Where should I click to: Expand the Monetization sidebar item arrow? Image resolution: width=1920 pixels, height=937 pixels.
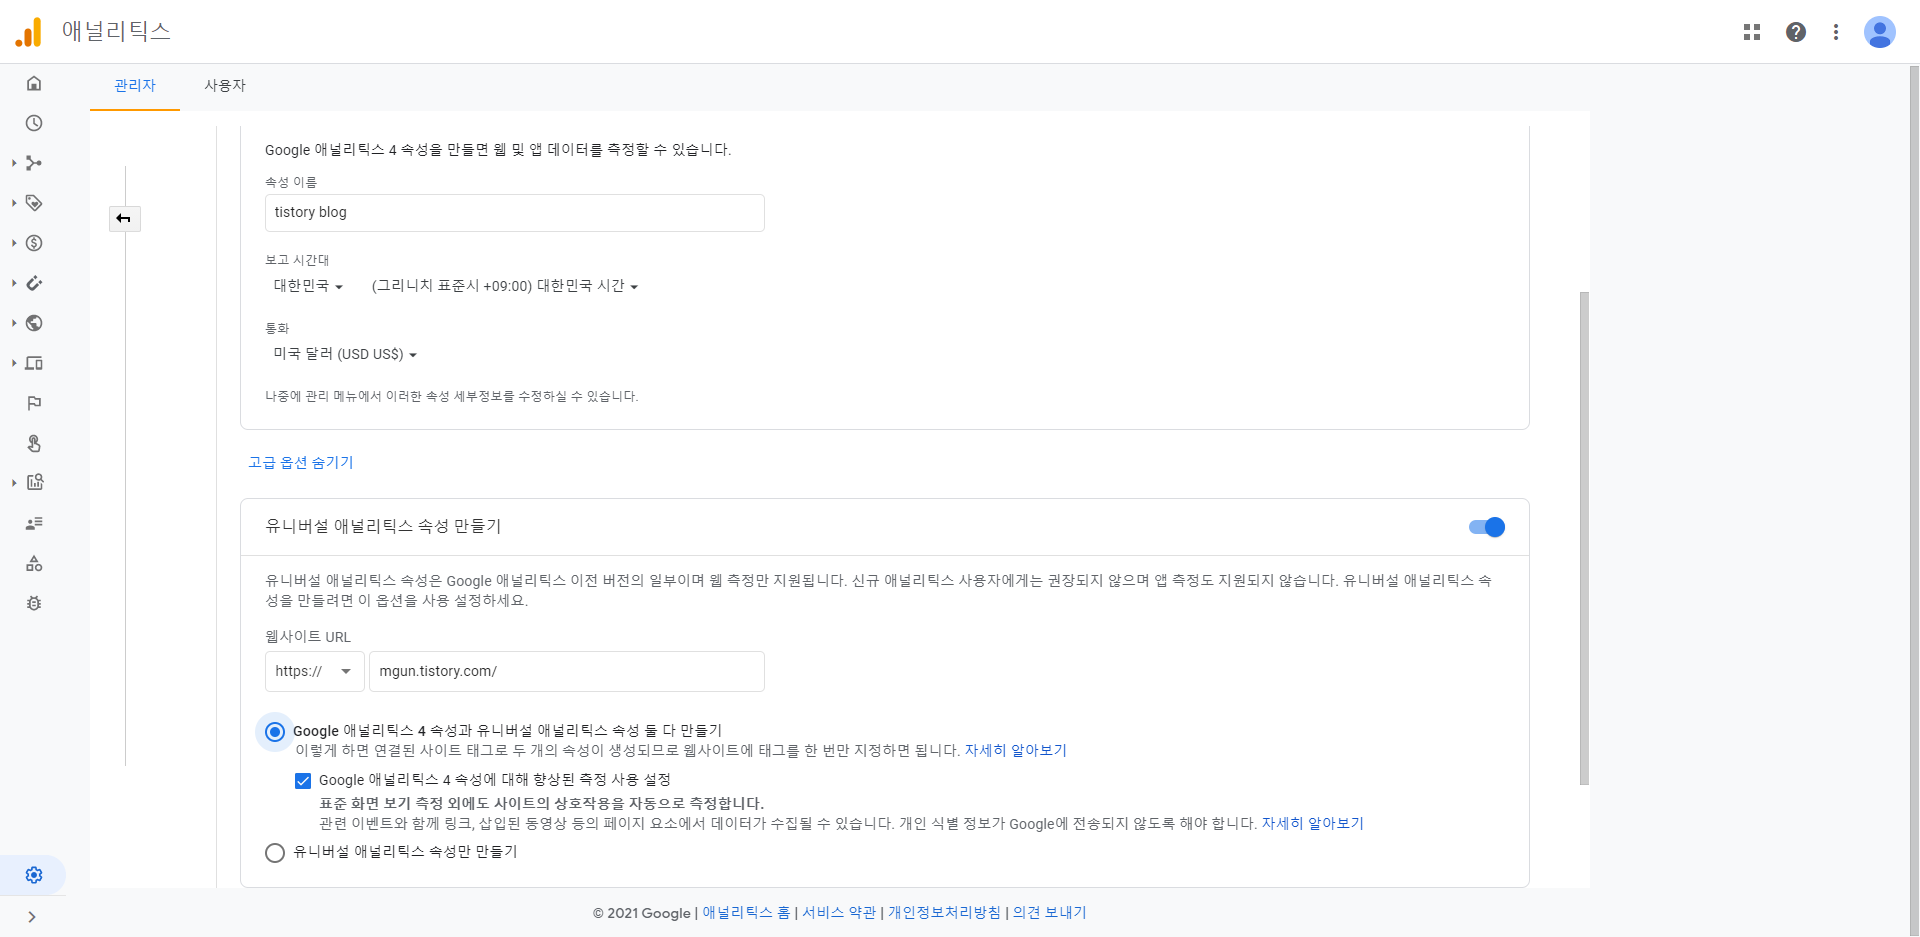14,243
